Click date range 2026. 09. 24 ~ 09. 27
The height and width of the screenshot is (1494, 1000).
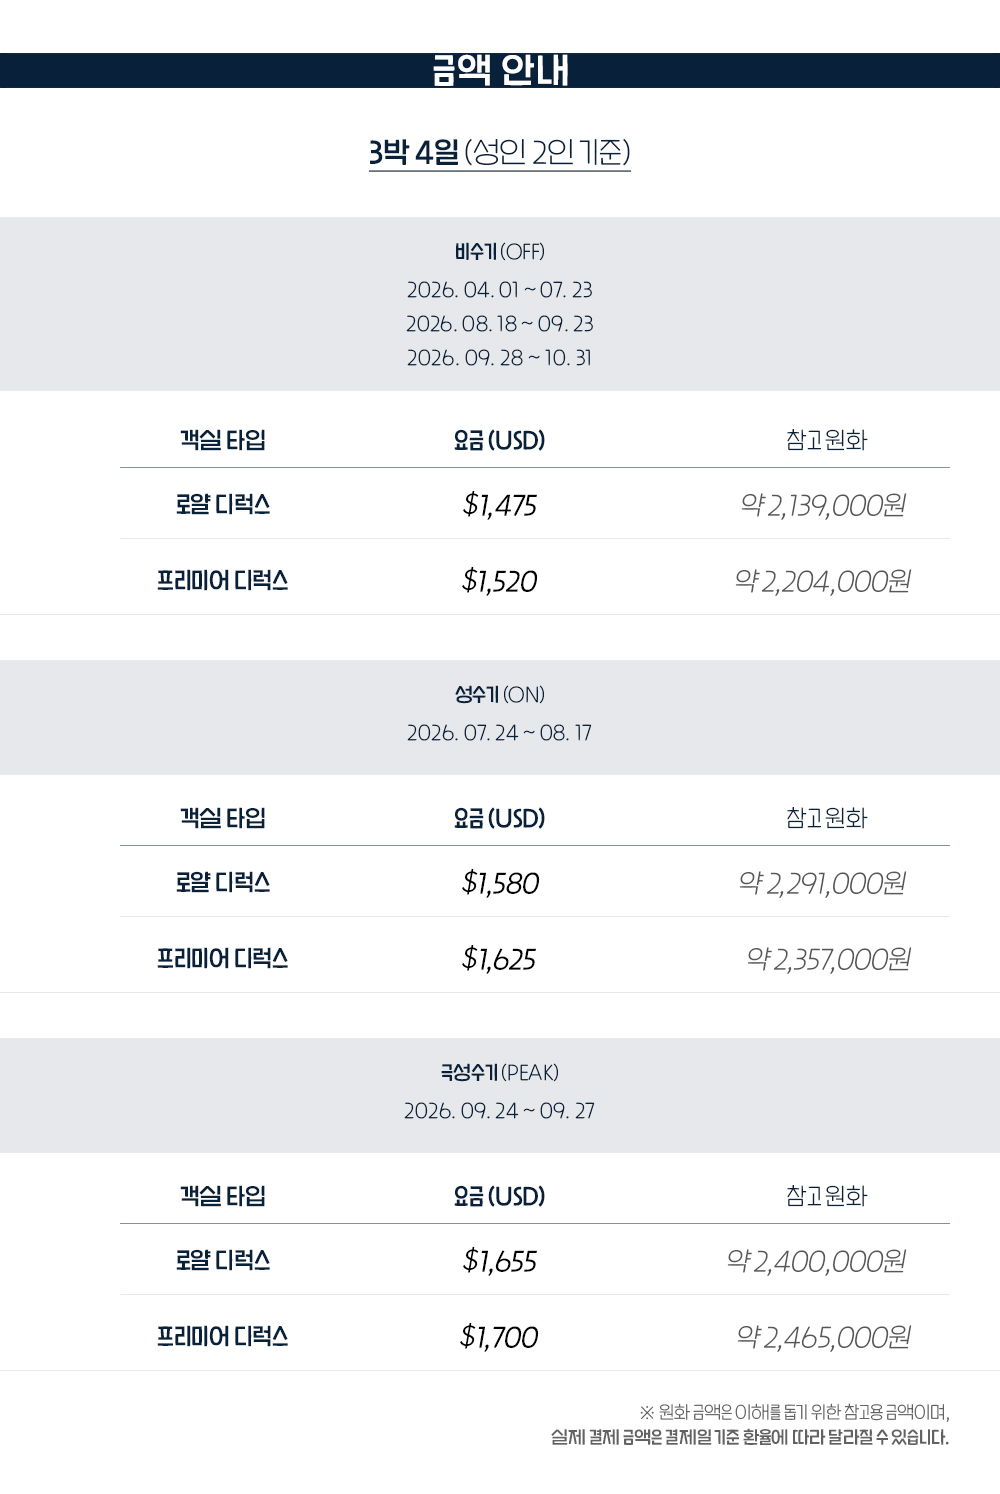coord(499,1111)
